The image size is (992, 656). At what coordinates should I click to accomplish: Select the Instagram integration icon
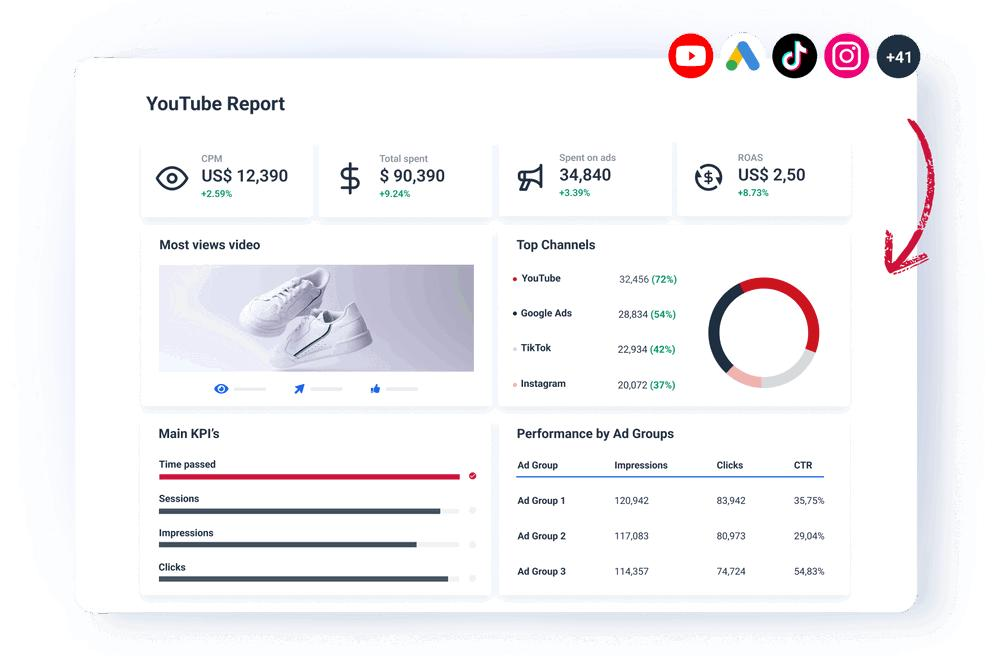846,56
